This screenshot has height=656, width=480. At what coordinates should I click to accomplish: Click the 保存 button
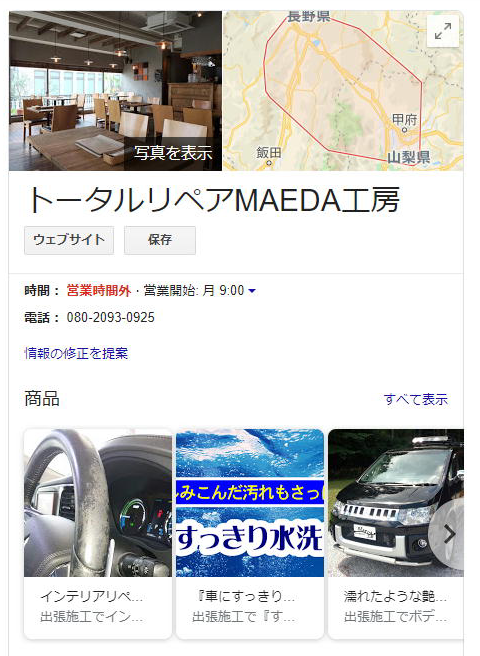click(160, 240)
